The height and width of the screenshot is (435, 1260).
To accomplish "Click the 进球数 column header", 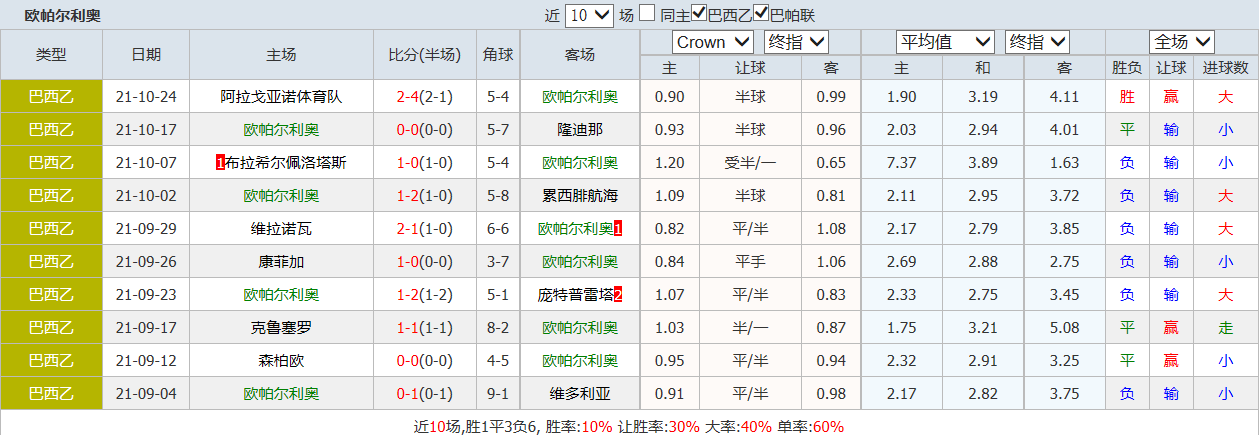I will (x=1225, y=68).
